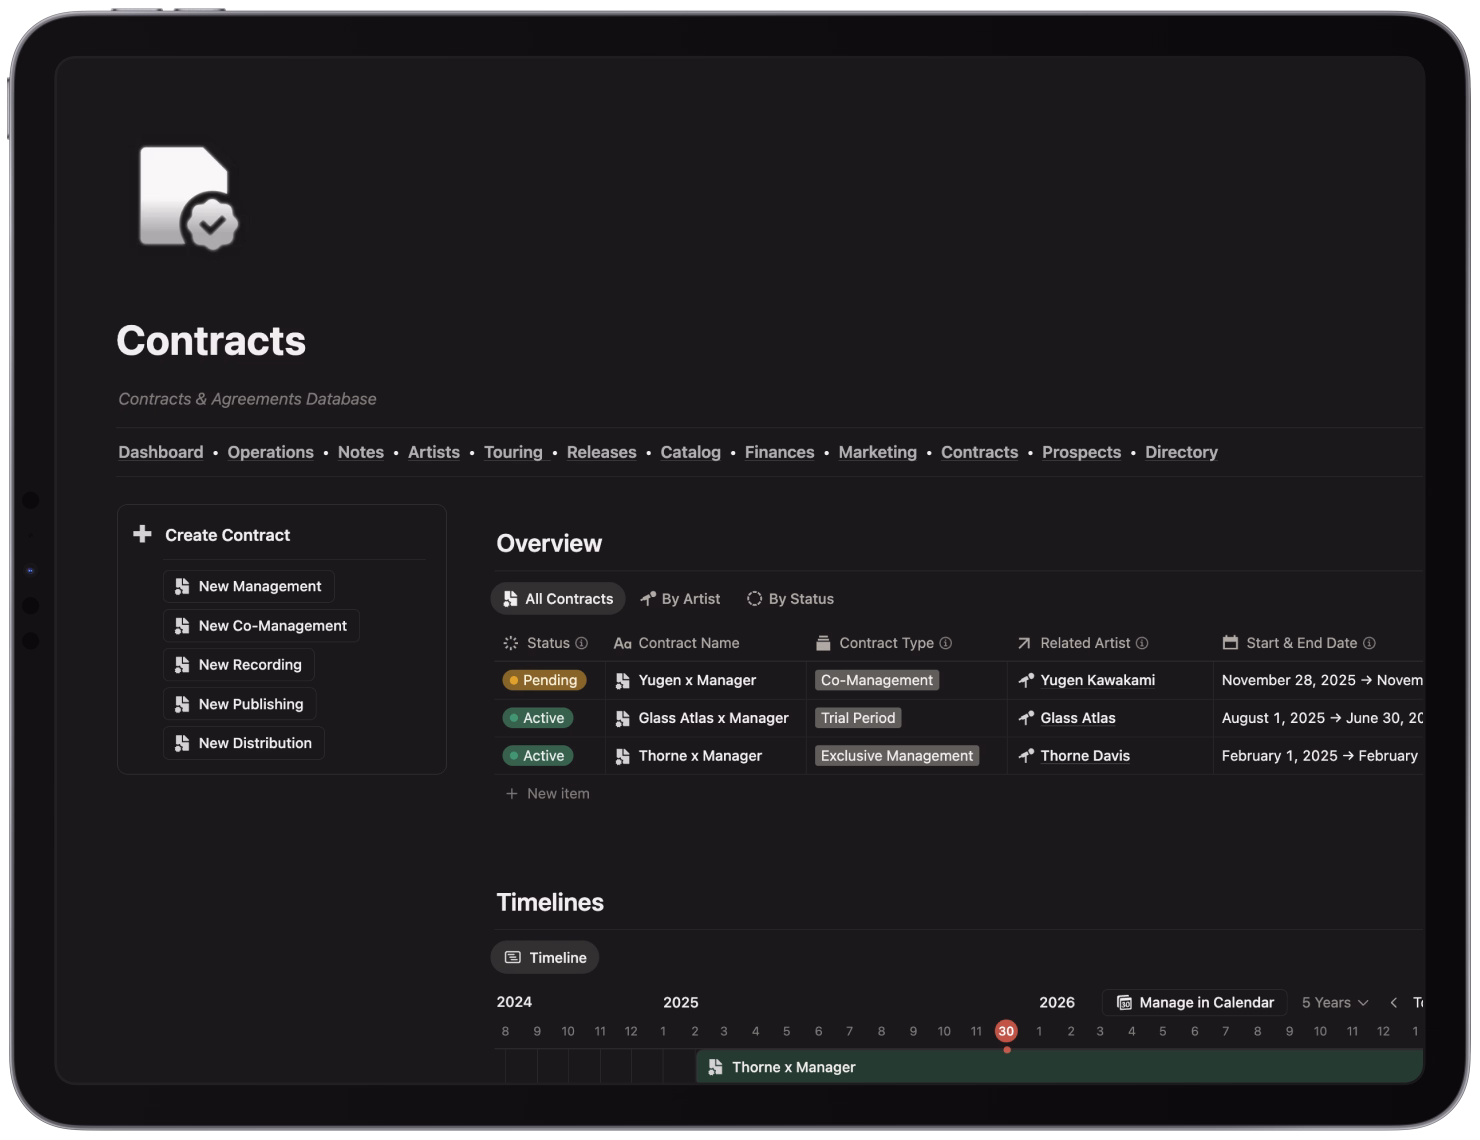Open the Releases navigation link

602,452
